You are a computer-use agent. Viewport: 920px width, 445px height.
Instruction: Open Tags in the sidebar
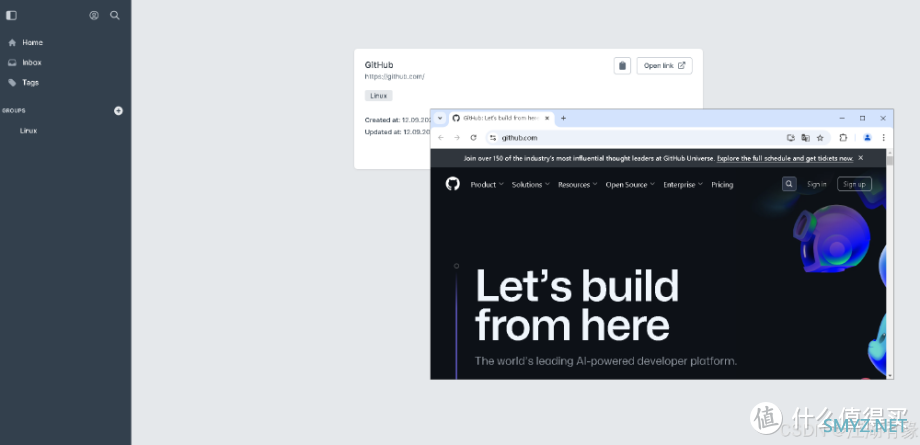coord(30,82)
